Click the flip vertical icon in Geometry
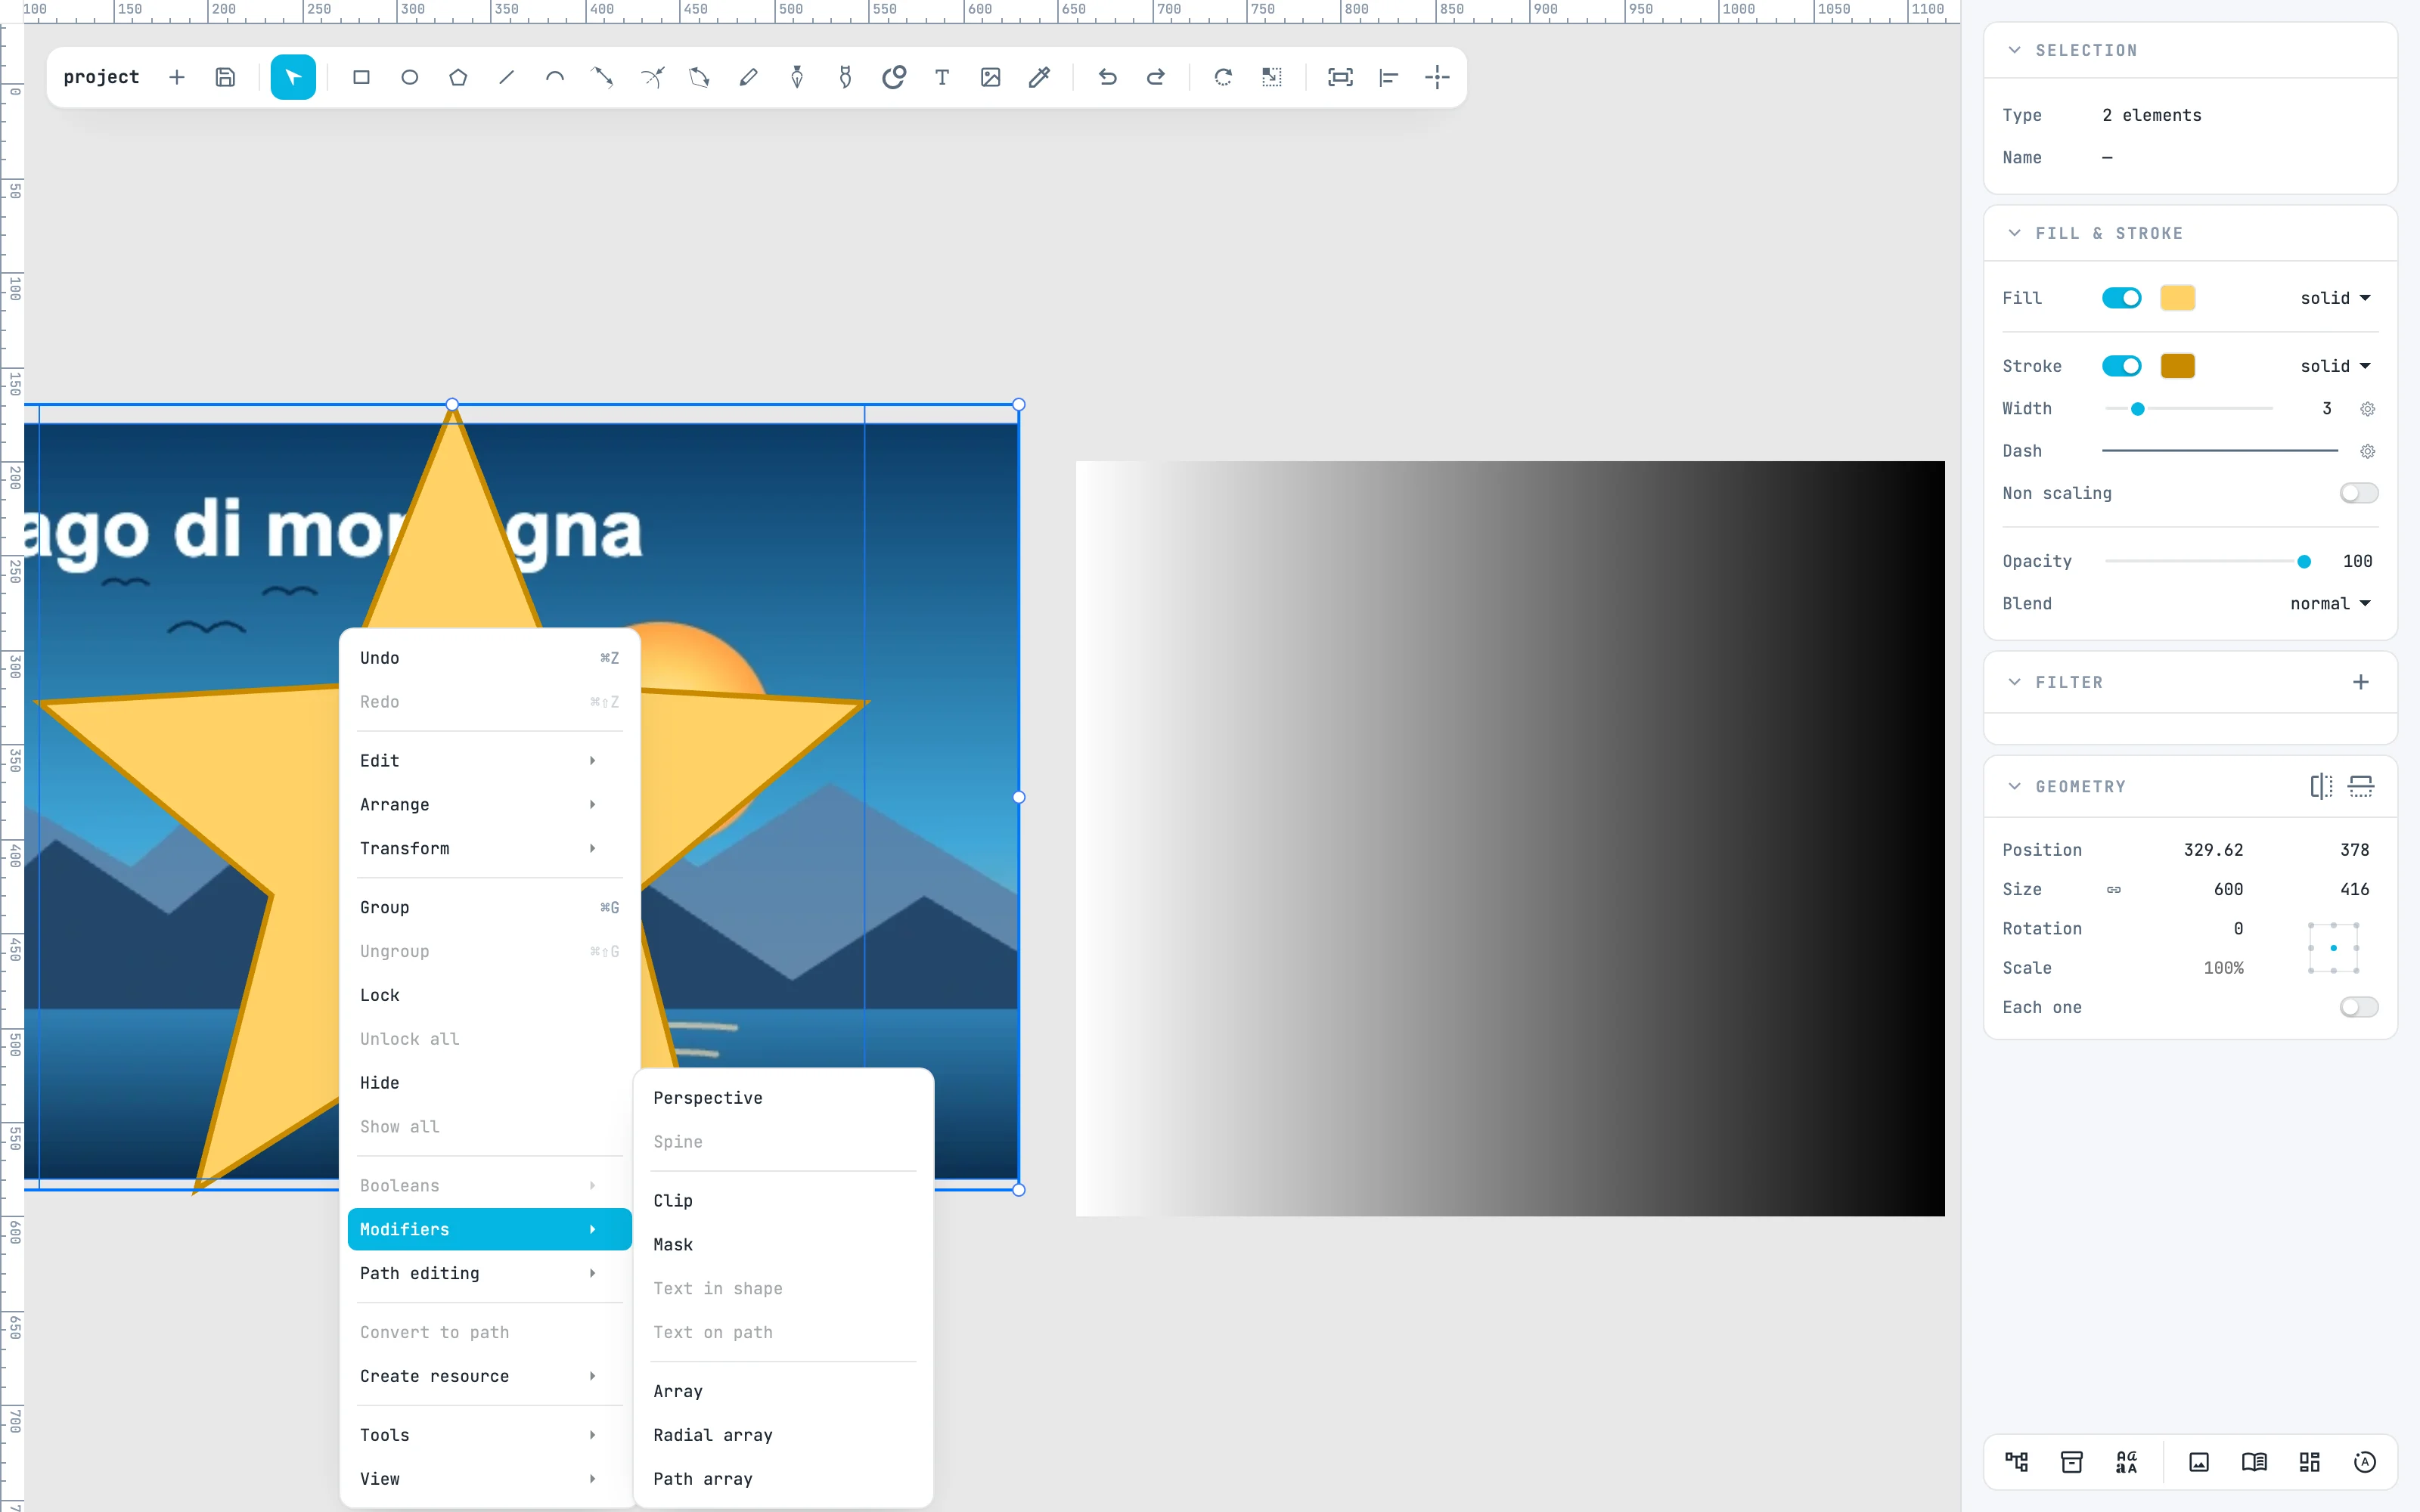Screen dimensions: 2420x1512 coord(2361,786)
